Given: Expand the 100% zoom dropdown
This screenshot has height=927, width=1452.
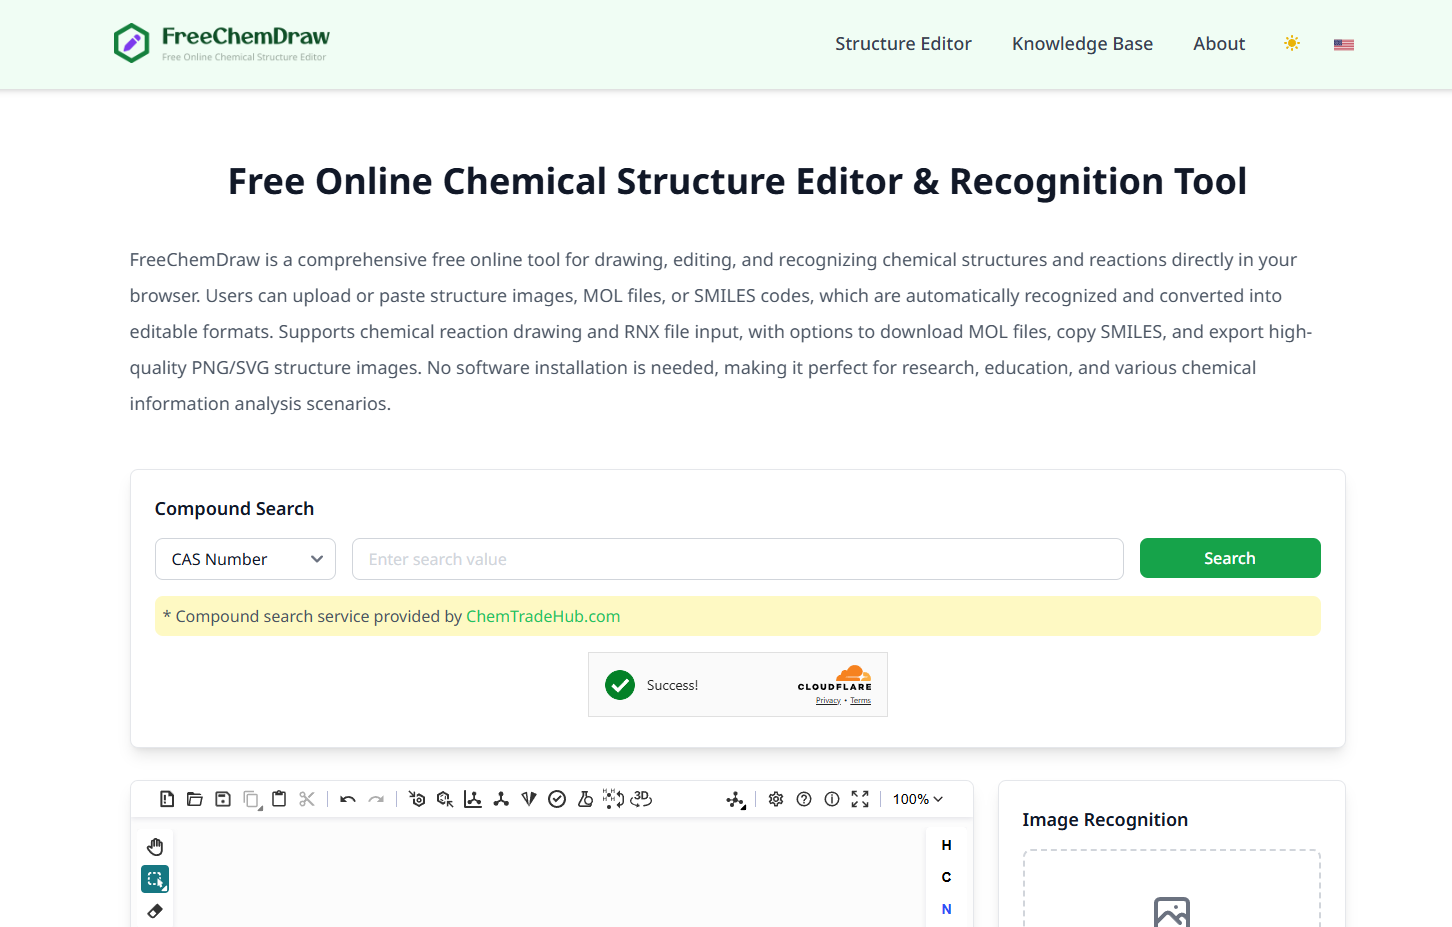Looking at the screenshot, I should click(x=917, y=799).
